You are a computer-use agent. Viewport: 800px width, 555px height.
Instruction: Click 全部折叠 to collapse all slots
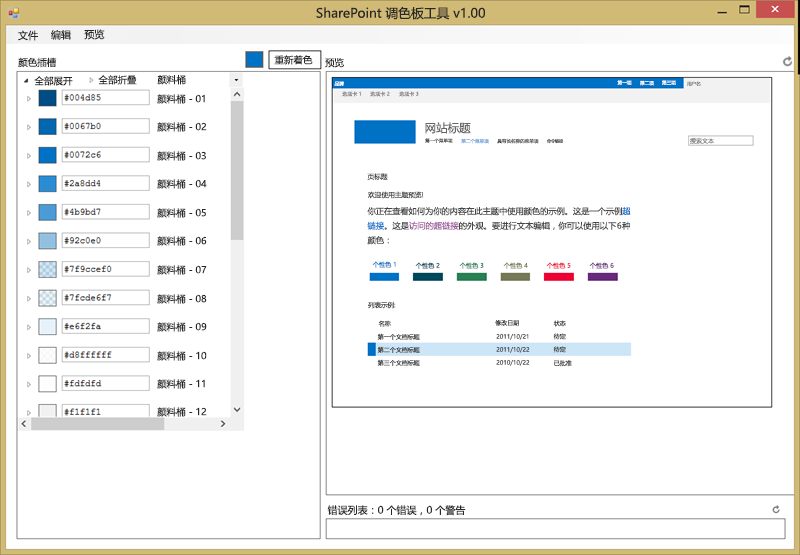click(x=117, y=80)
